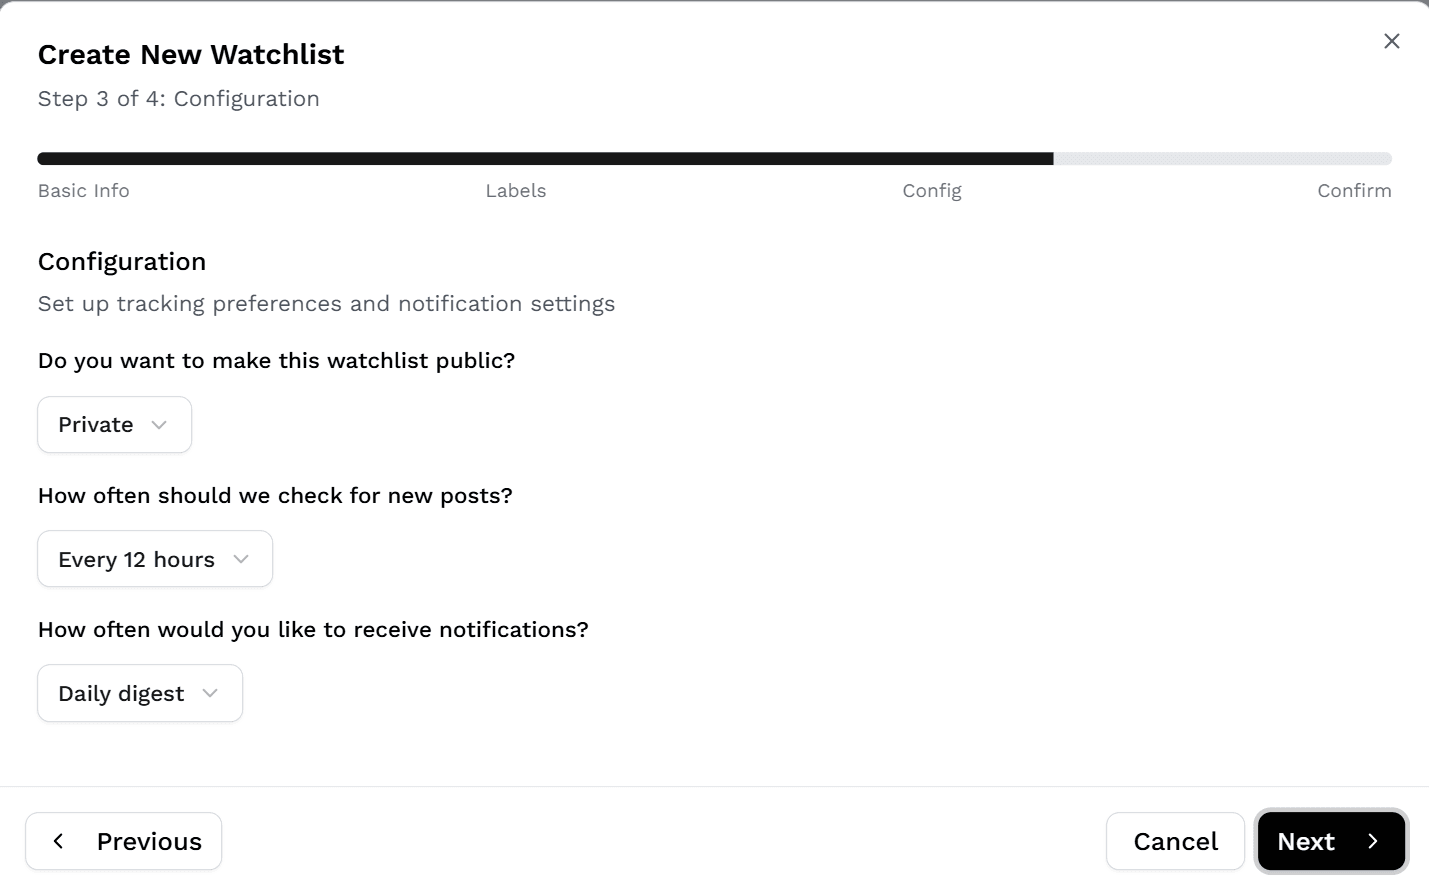
Task: Go back using the Previous button
Action: tap(123, 841)
